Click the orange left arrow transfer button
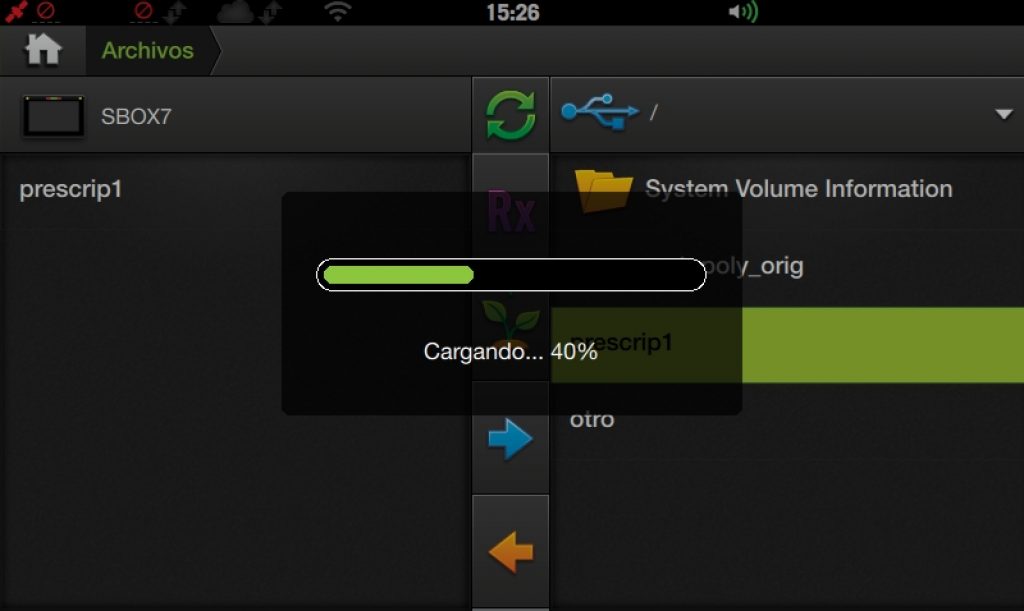Viewport: 1024px width, 611px height. tap(511, 552)
